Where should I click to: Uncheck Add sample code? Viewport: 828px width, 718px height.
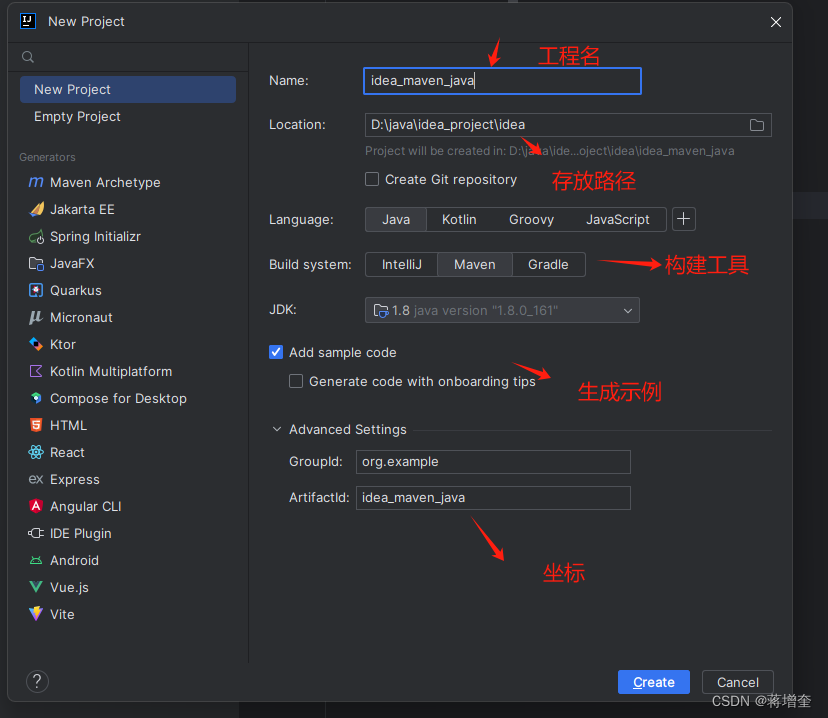276,352
